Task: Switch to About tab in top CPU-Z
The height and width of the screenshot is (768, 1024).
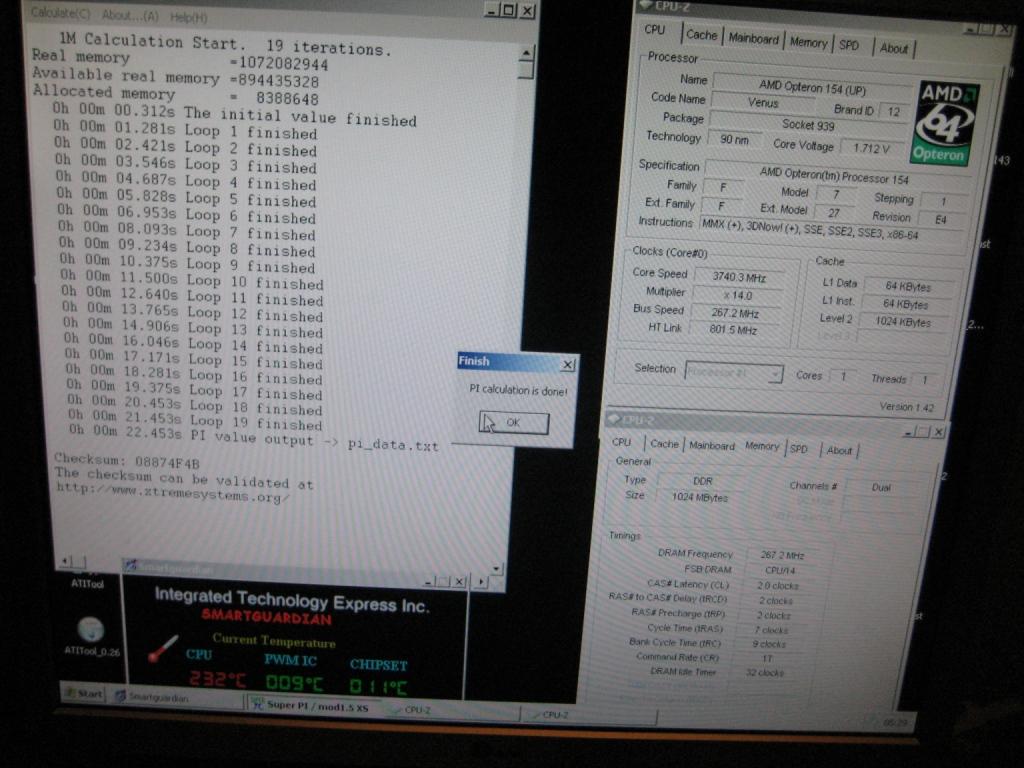Action: pyautogui.click(x=893, y=48)
